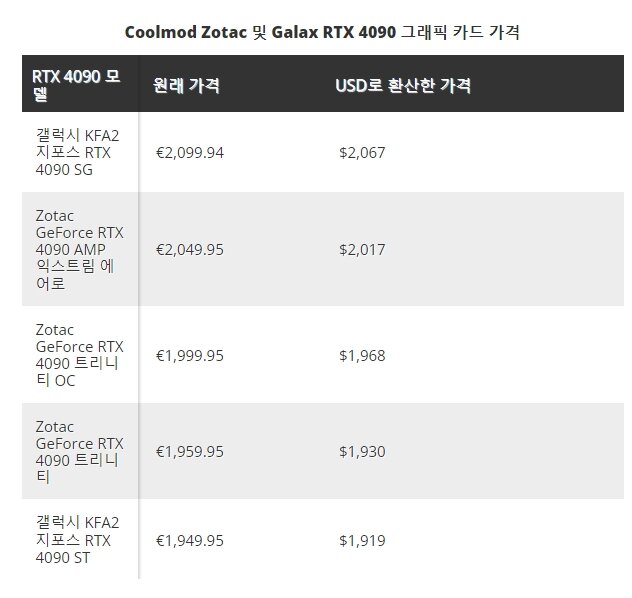Click the dark table header bar's empty area

(548, 83)
